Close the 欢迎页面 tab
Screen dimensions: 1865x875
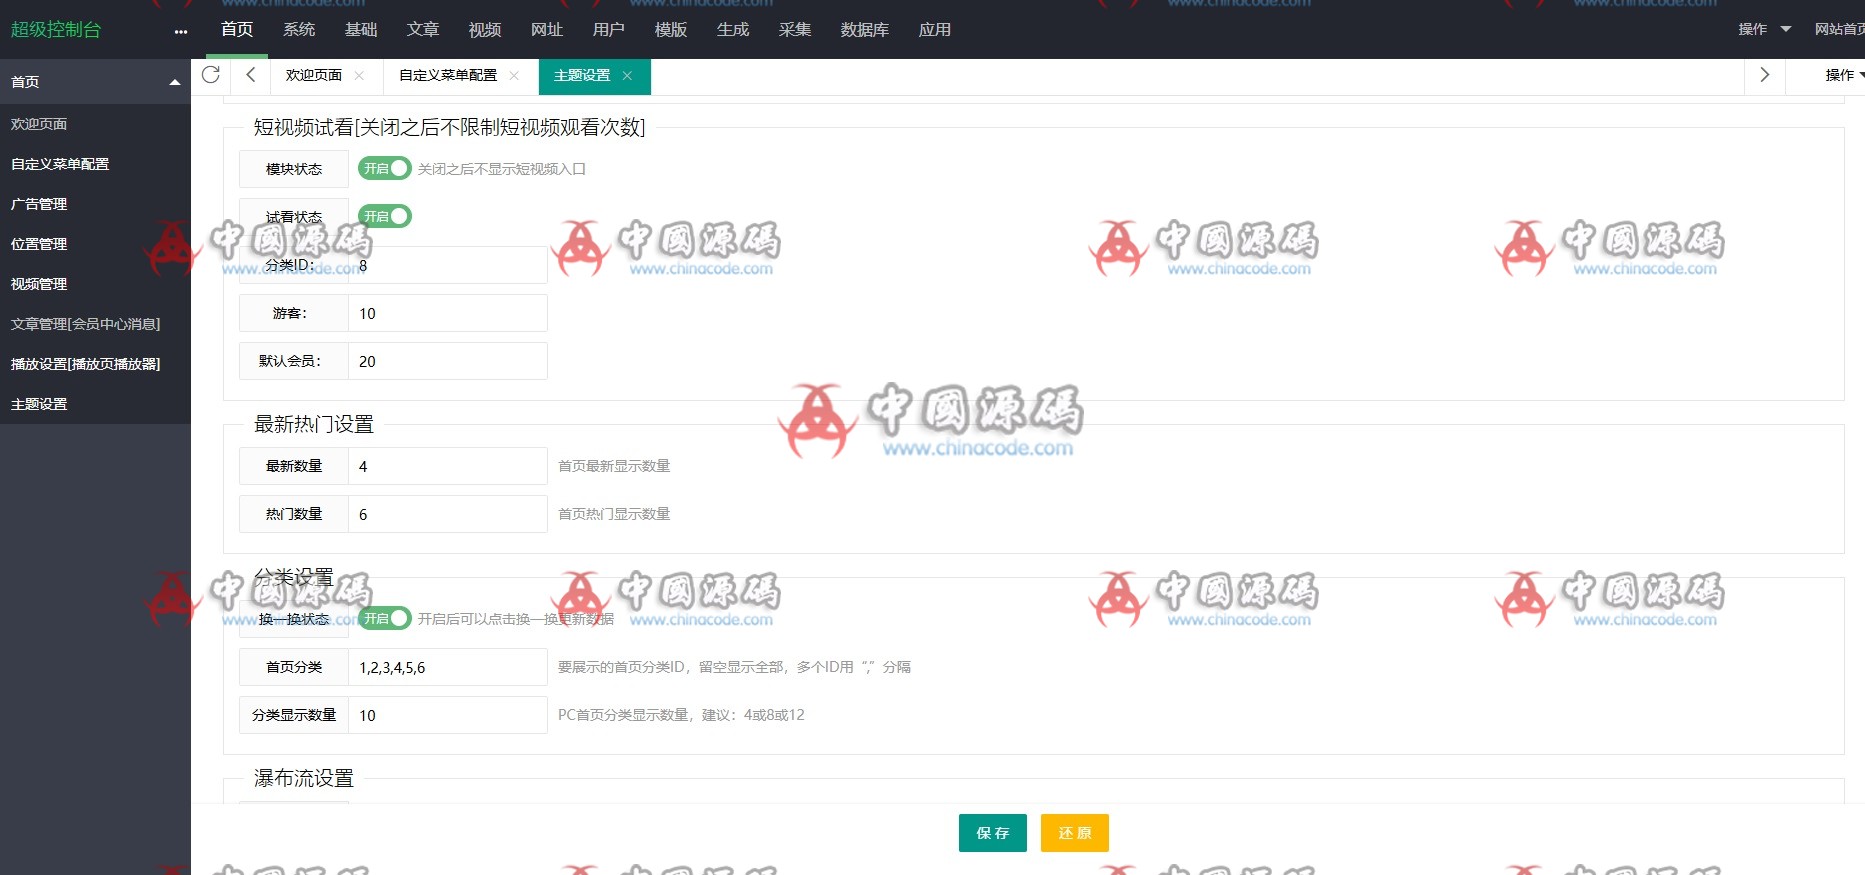click(359, 75)
